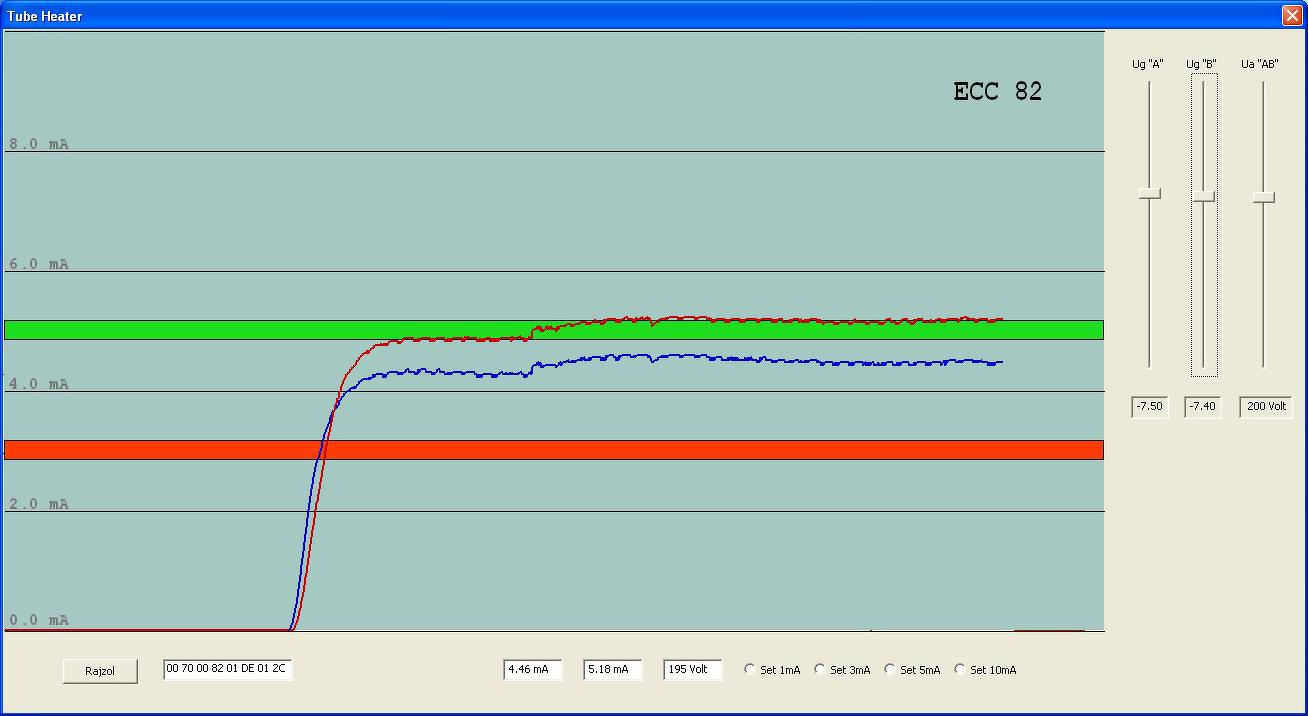The image size is (1308, 716).
Task: Click the red threshold band on graph
Action: (x=554, y=450)
